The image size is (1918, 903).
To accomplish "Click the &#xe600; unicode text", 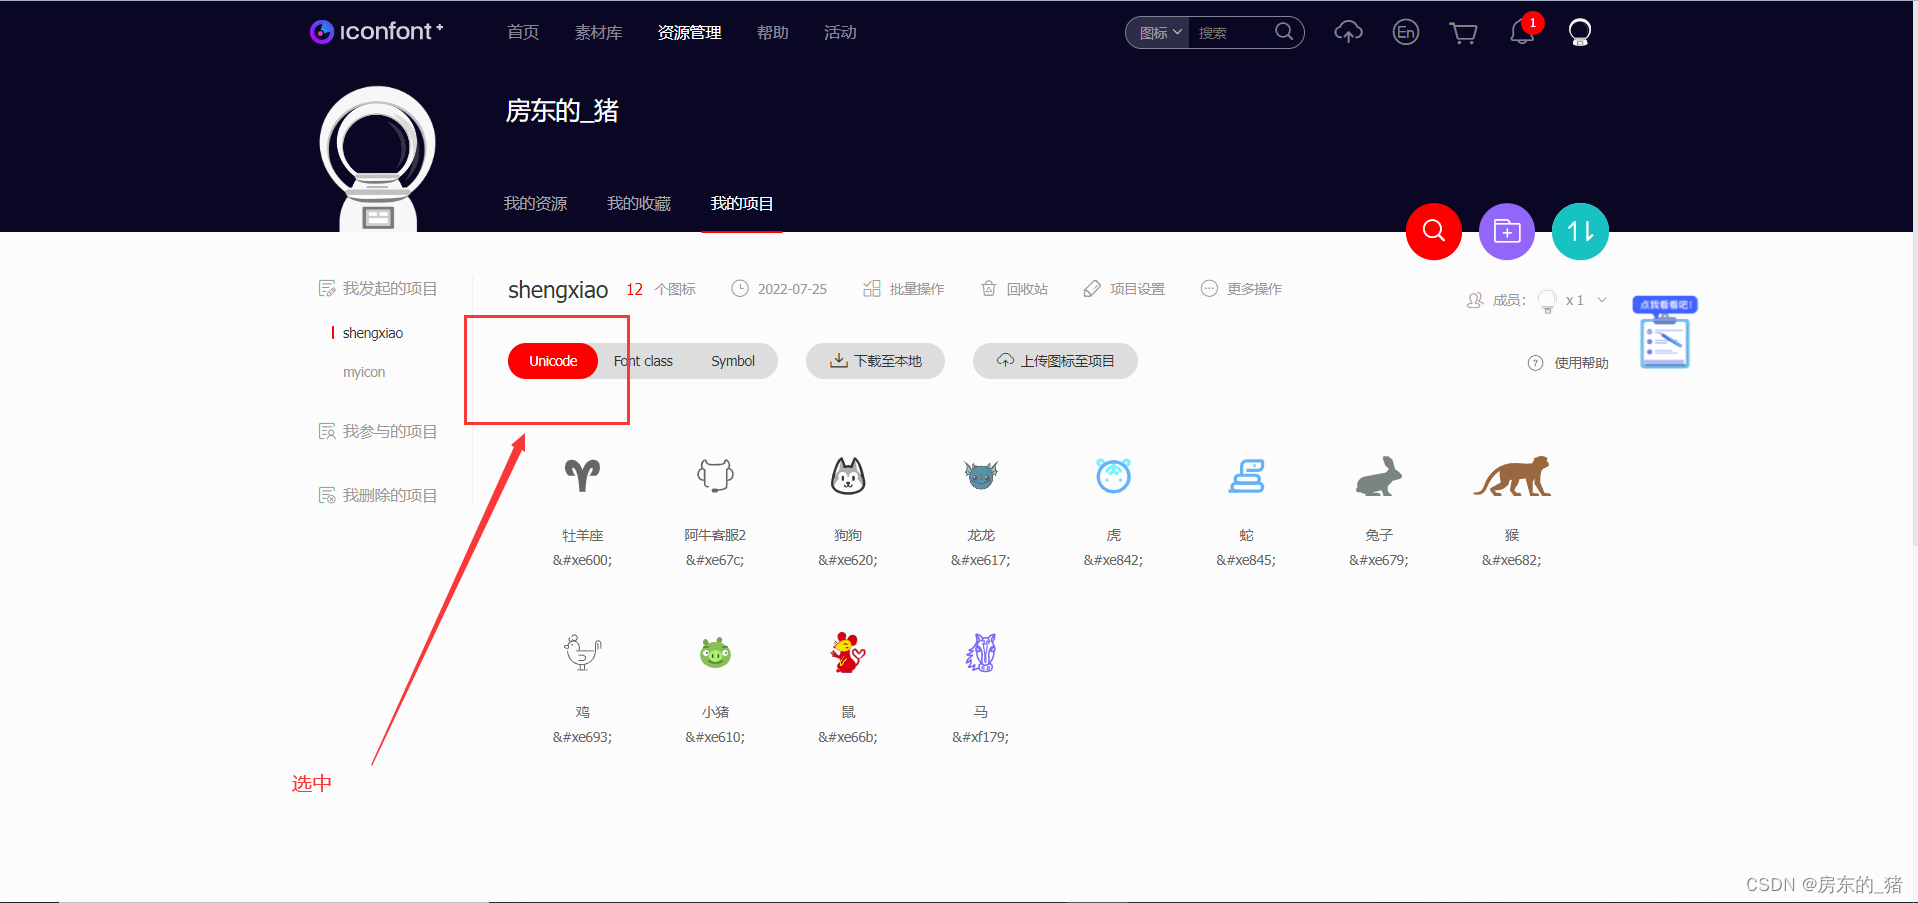I will (x=582, y=560).
